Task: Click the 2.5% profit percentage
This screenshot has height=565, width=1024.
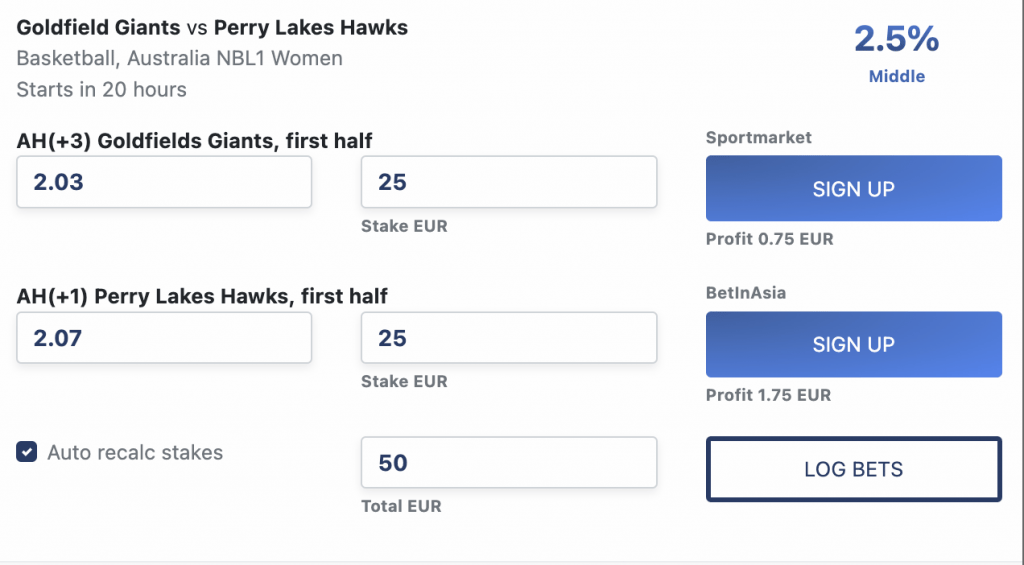Action: [x=896, y=40]
